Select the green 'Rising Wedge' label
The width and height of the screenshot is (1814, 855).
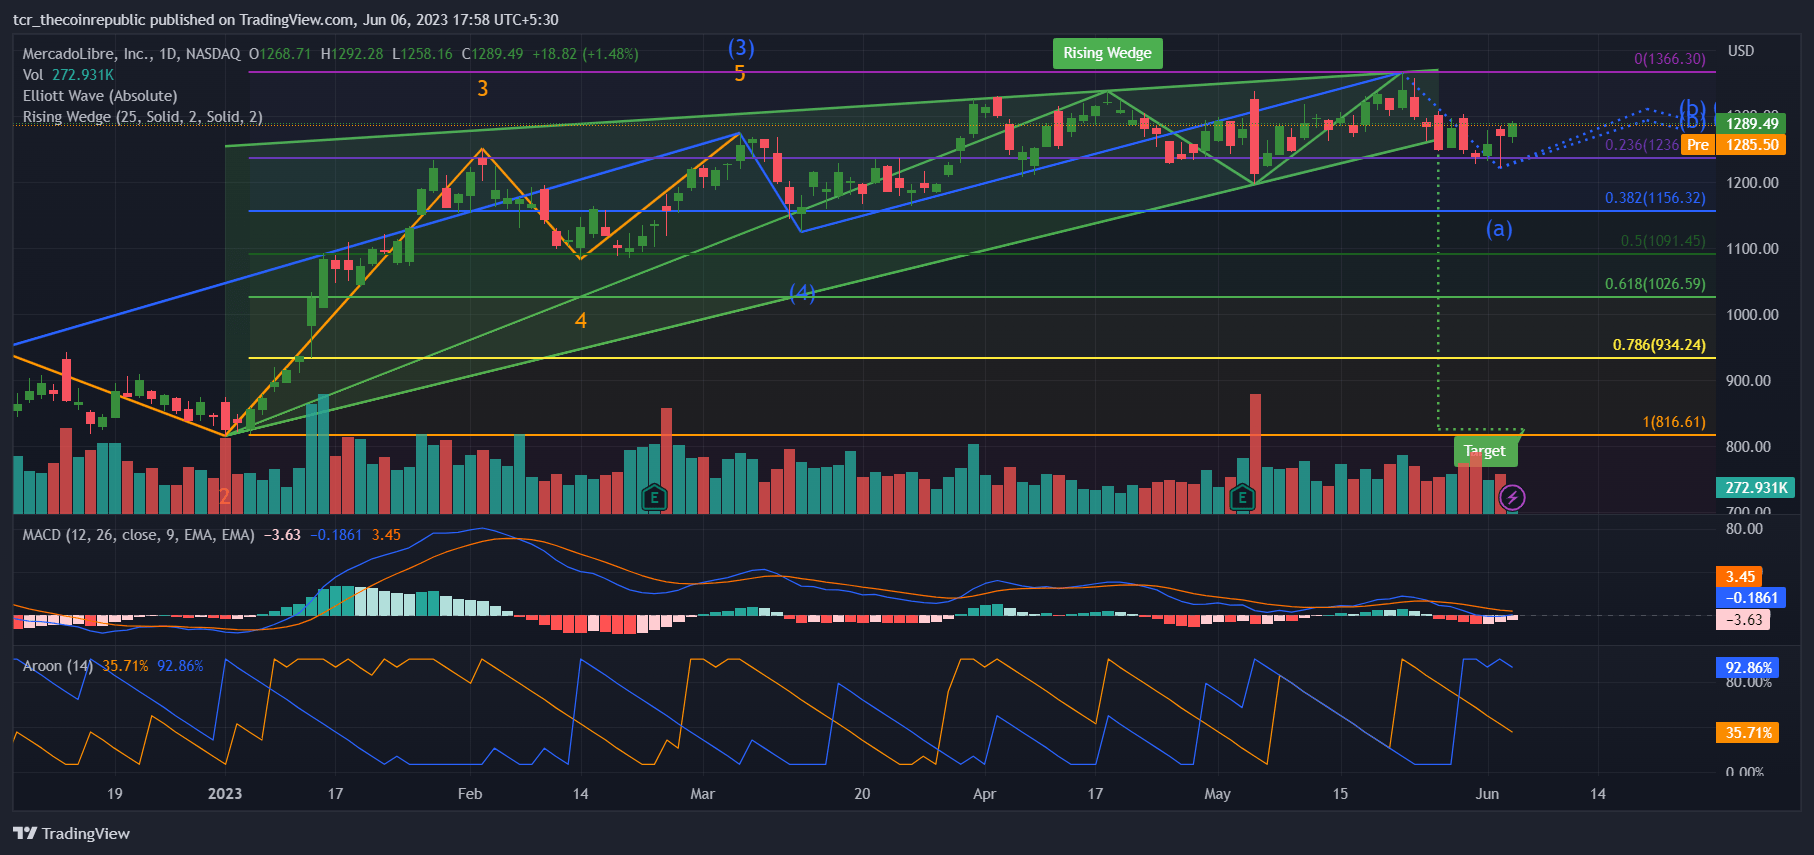pyautogui.click(x=1107, y=53)
